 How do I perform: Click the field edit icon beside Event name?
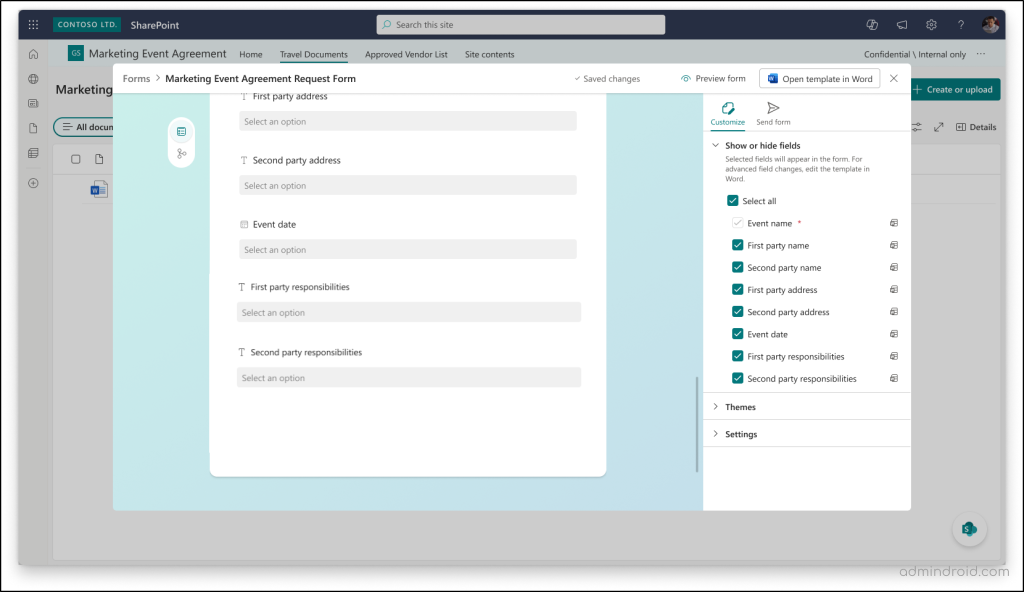click(893, 222)
